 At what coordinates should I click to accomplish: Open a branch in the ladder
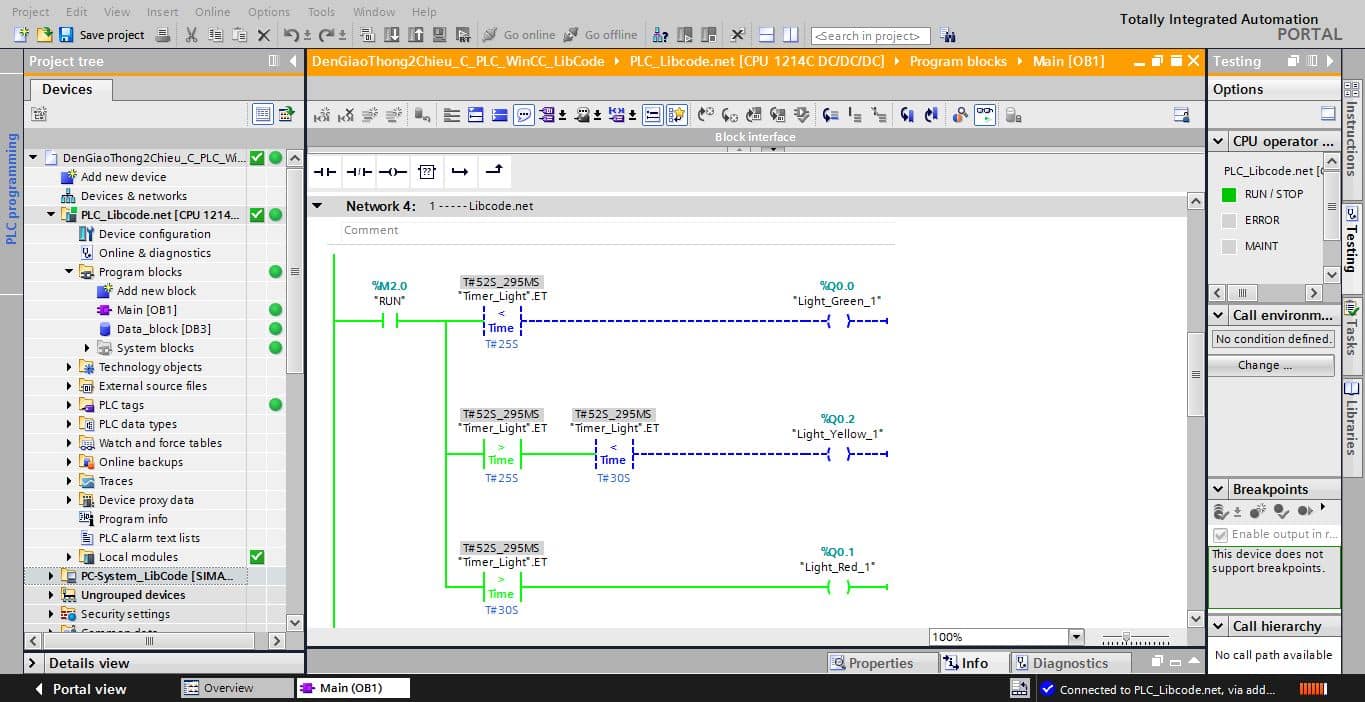pos(460,172)
